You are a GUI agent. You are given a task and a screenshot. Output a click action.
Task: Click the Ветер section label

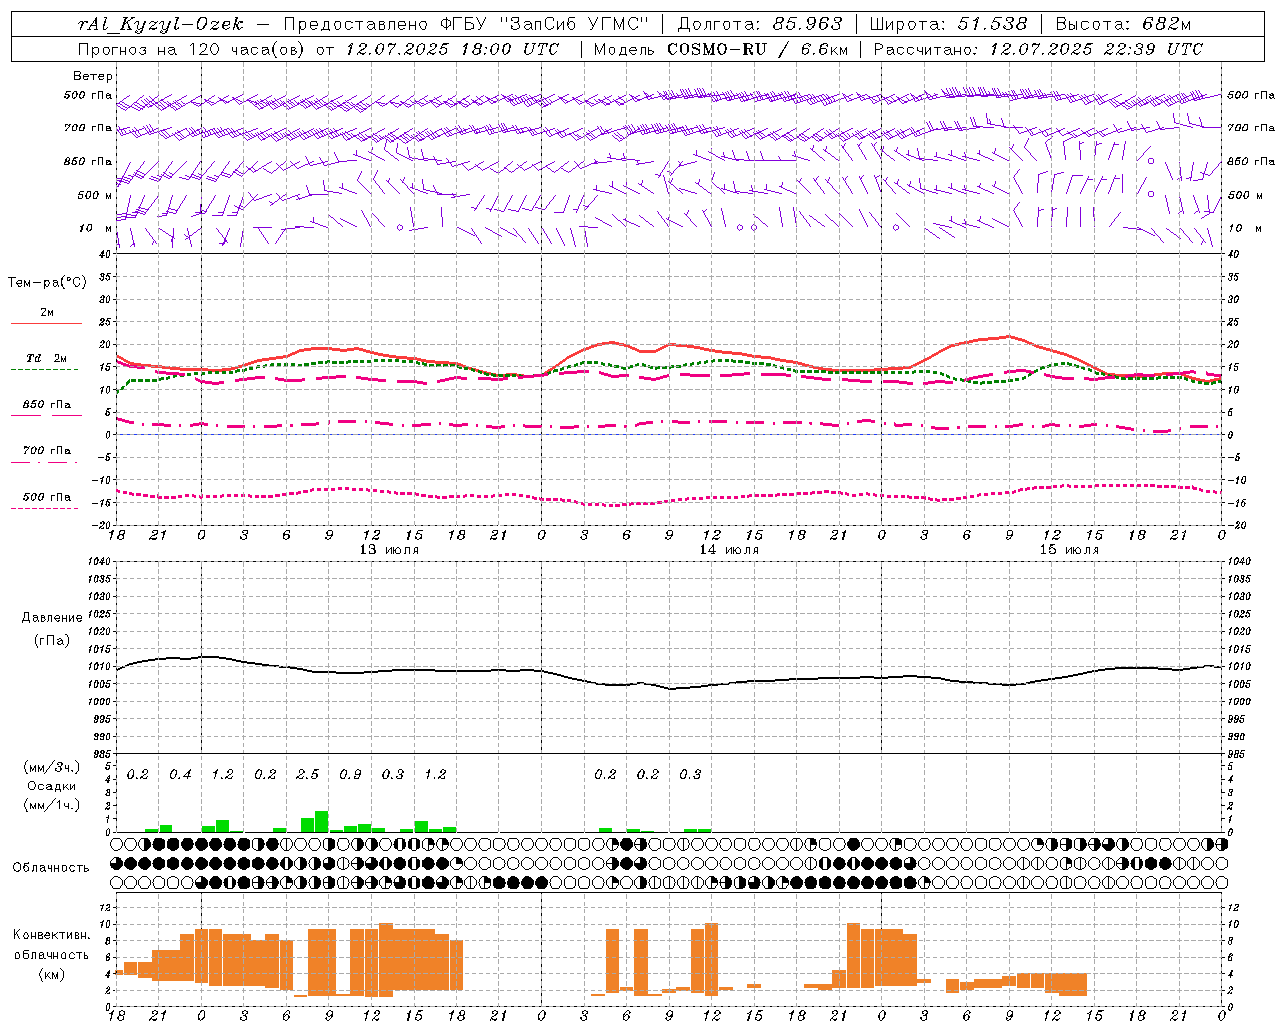(93, 76)
